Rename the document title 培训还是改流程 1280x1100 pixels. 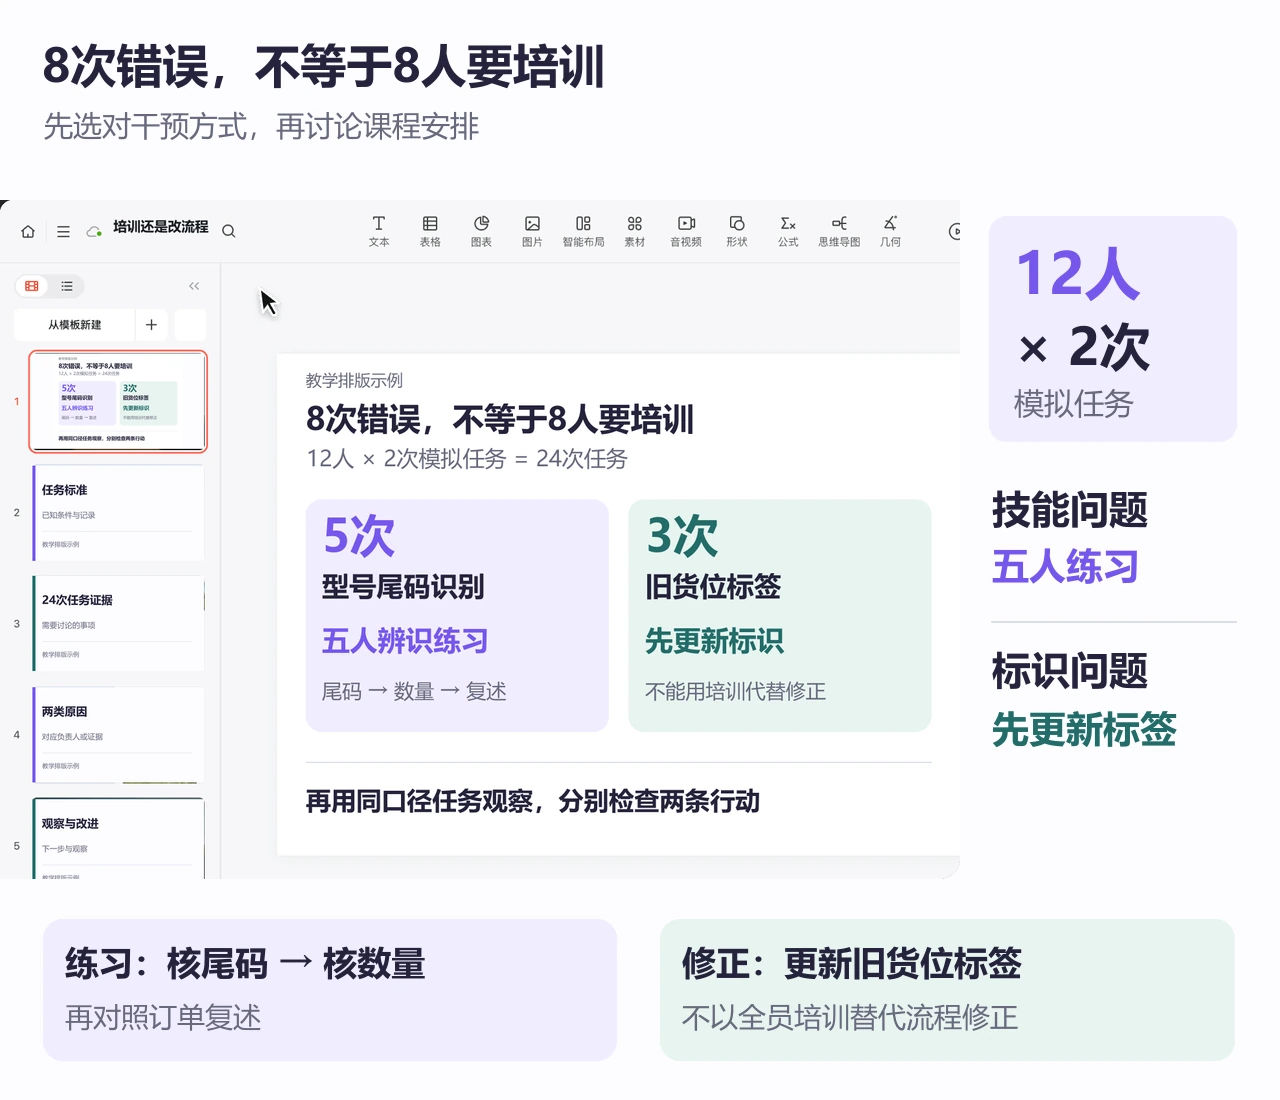160,227
